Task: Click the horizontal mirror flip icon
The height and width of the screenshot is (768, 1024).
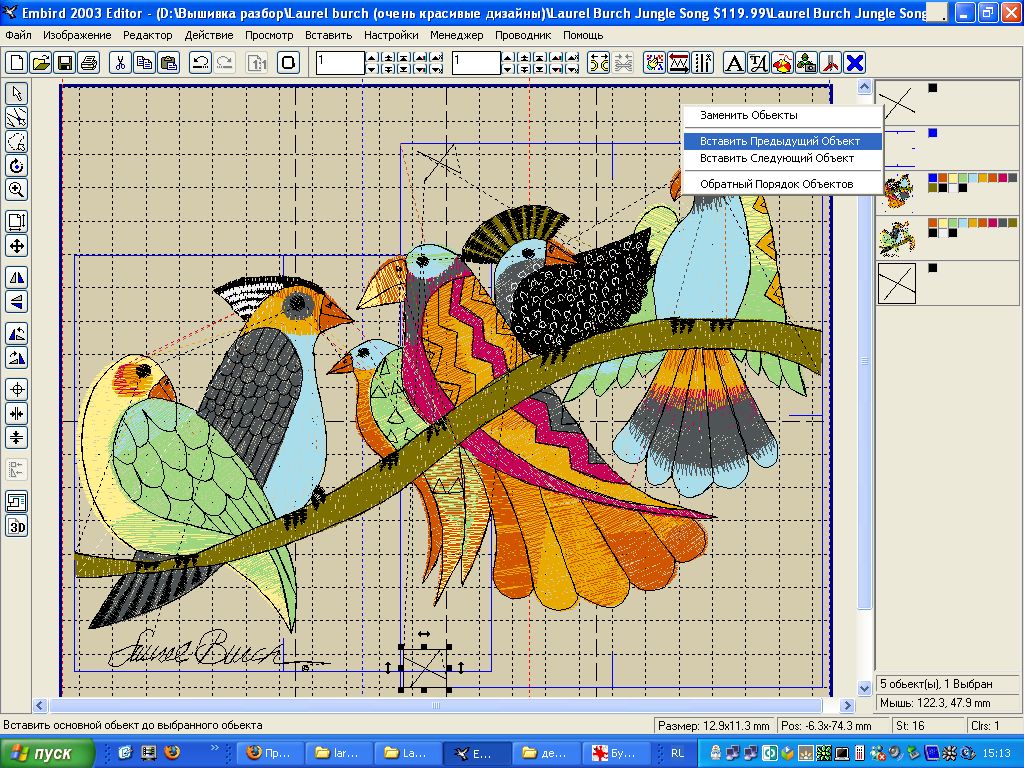Action: coord(17,277)
